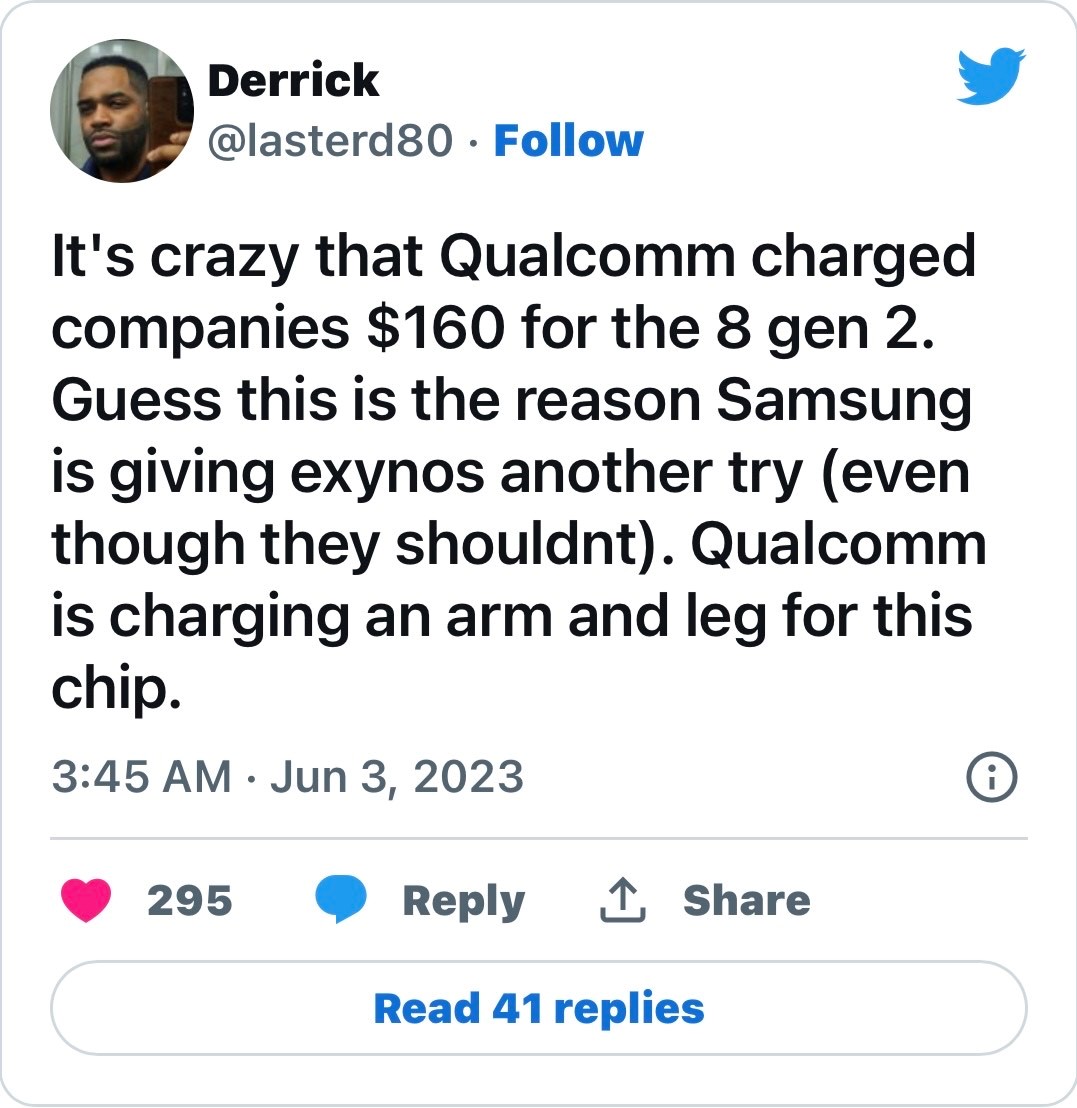Visit the @lasterd80 handle link

tap(330, 141)
